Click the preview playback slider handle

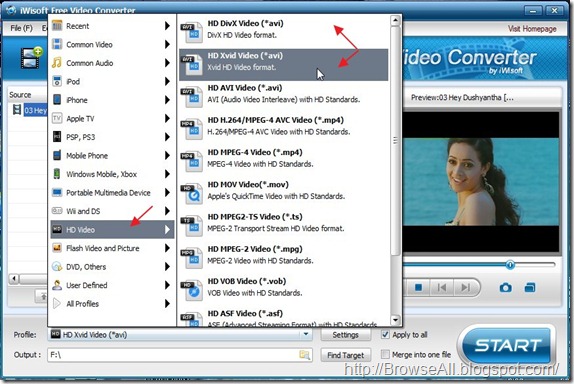tap(510, 264)
